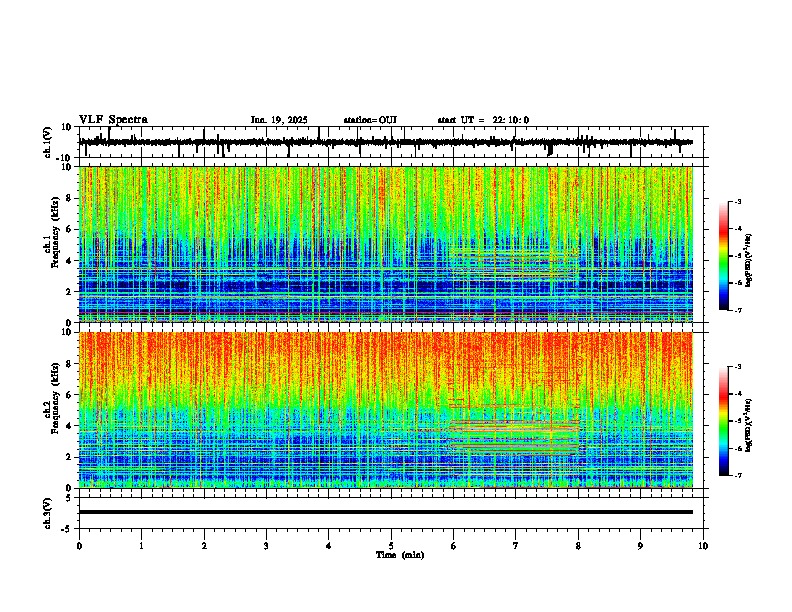This screenshot has width=792, height=612.
Task: Click inside the ch.1 spectrogram panel
Action: tap(386, 244)
